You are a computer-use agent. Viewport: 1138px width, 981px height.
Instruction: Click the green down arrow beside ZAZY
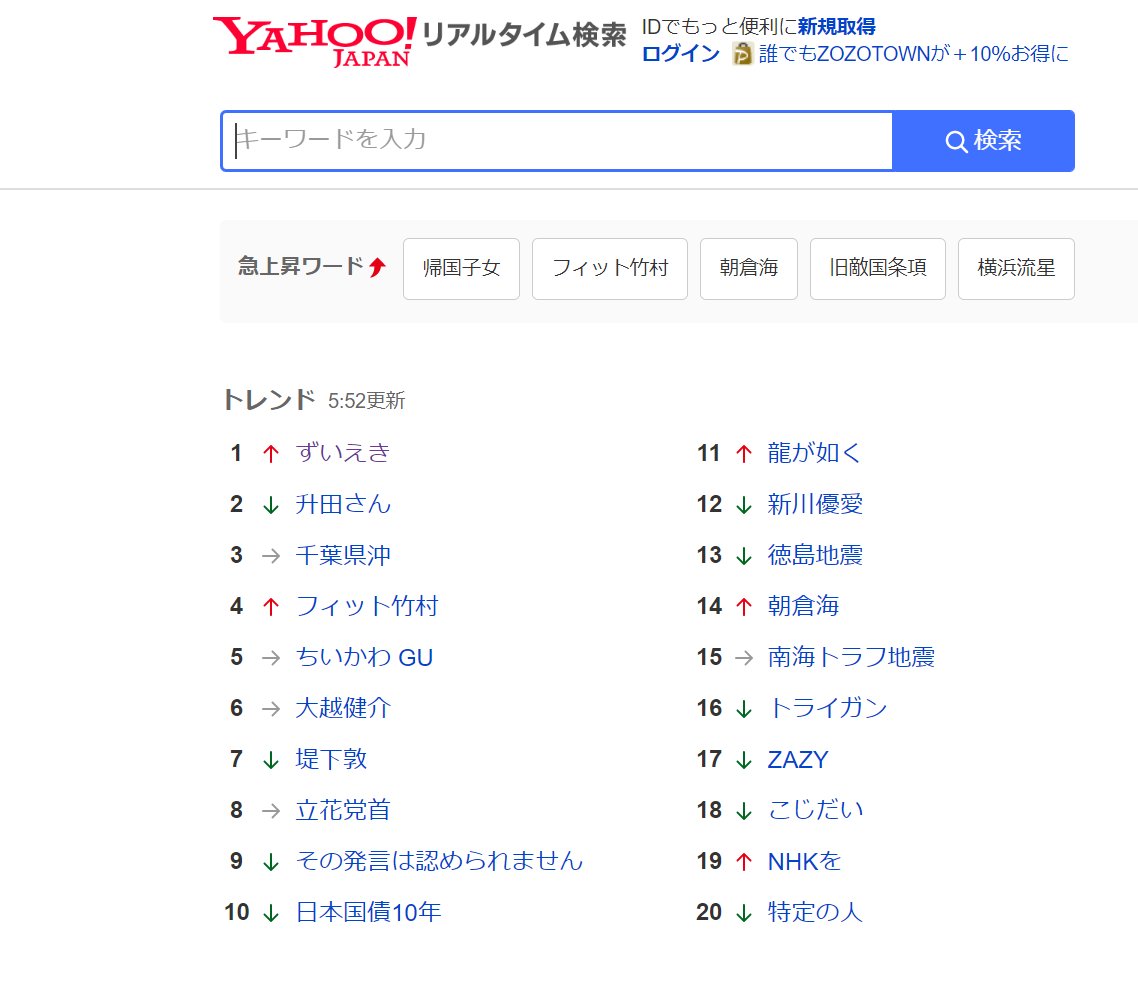point(743,760)
